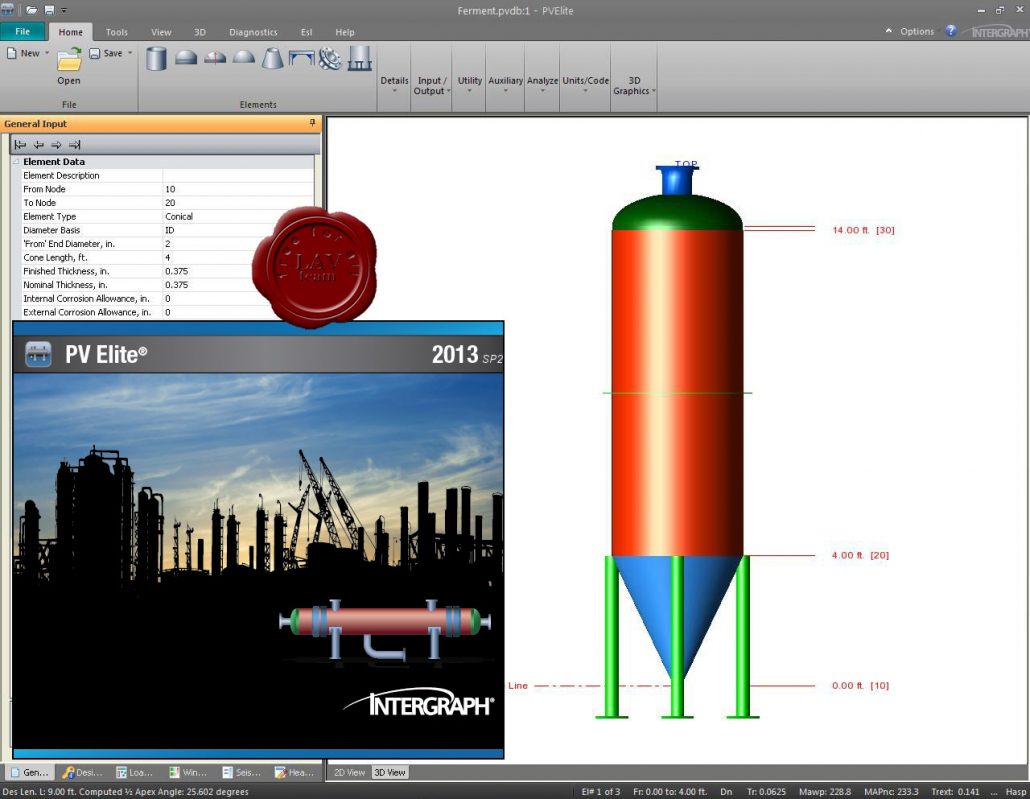Viewport: 1030px width, 799px height.
Task: Click the body flange element icon
Action: click(330, 59)
